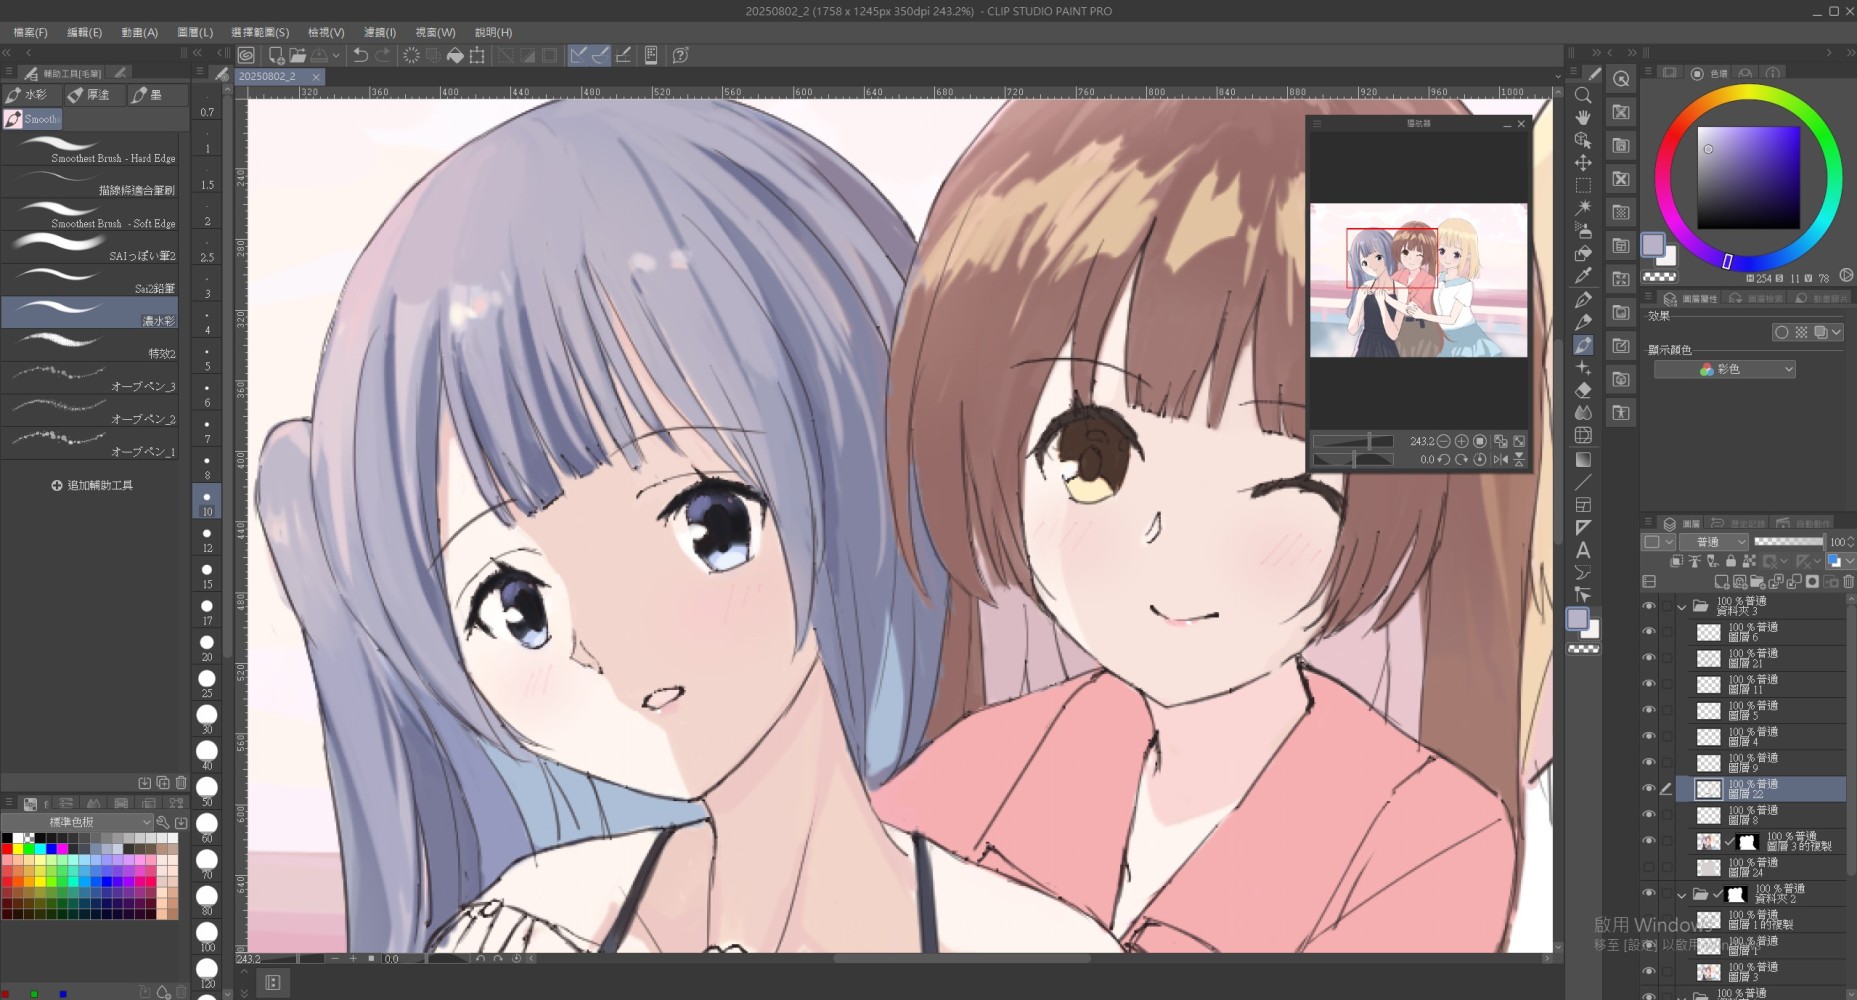This screenshot has height=1000, width=1857.
Task: Open the help question mark icon
Action: point(681,55)
